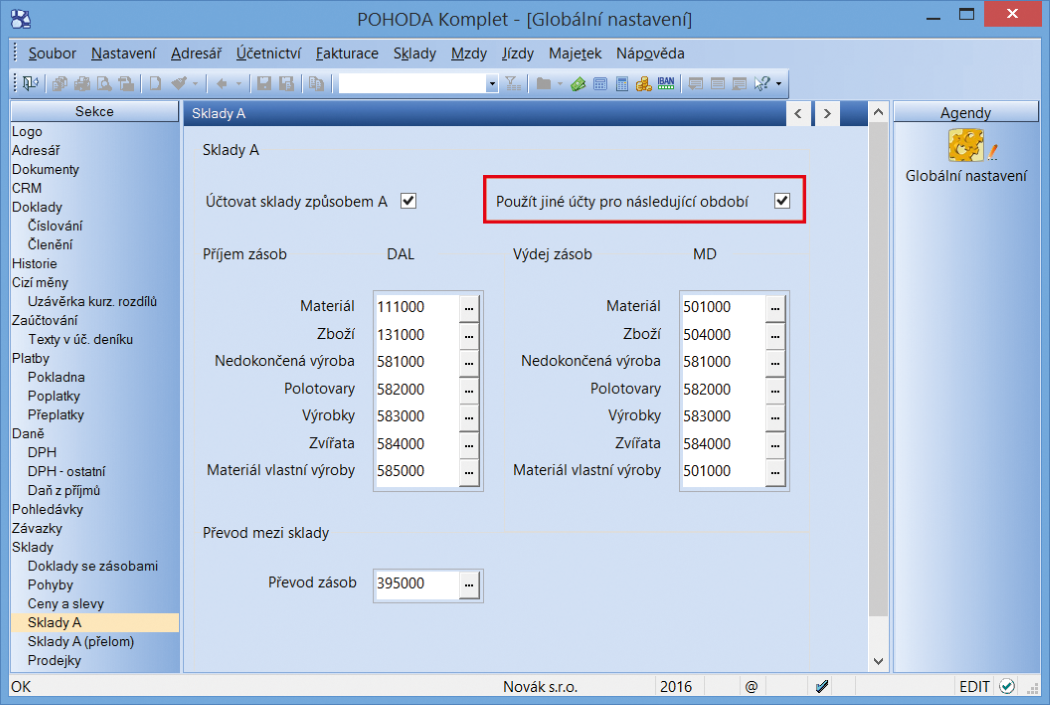This screenshot has width=1050, height=705.
Task: Select DPH - ostatní section
Action: click(66, 471)
